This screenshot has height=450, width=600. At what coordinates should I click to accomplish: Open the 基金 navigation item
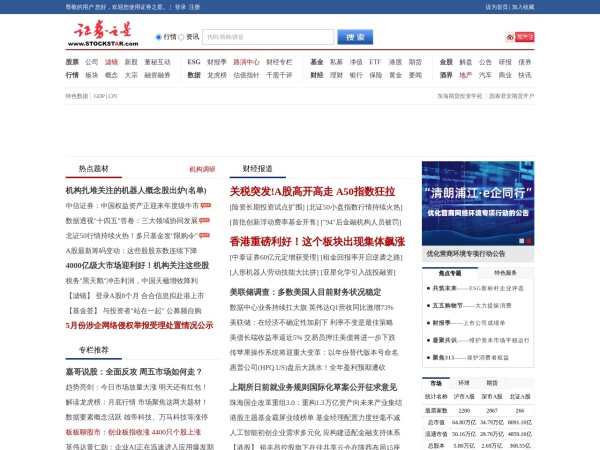[317, 62]
